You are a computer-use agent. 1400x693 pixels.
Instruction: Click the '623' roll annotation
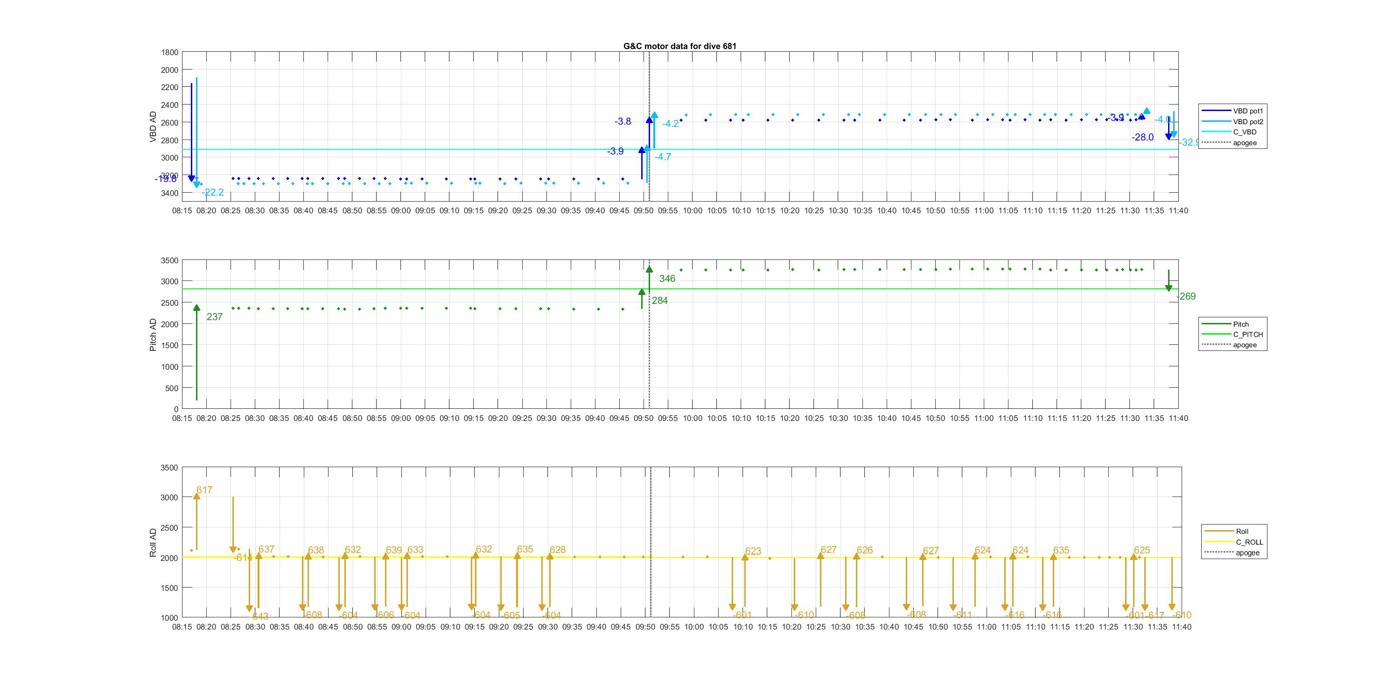[753, 552]
